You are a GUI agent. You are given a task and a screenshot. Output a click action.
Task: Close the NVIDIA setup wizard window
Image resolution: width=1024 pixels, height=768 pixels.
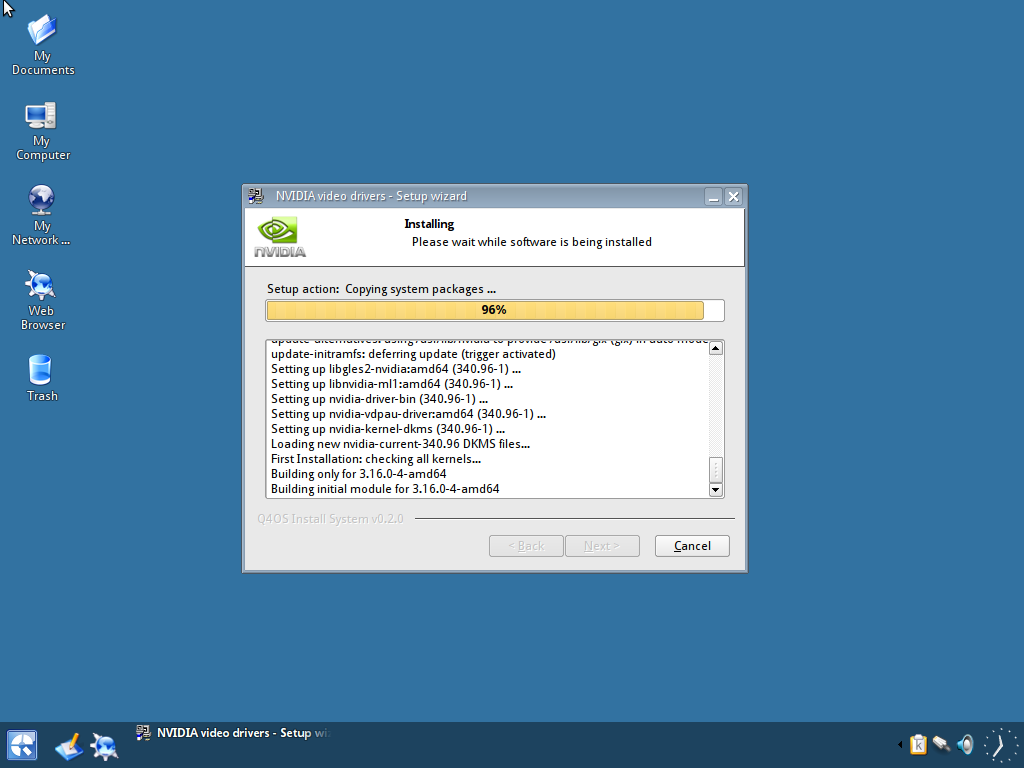[x=733, y=197]
